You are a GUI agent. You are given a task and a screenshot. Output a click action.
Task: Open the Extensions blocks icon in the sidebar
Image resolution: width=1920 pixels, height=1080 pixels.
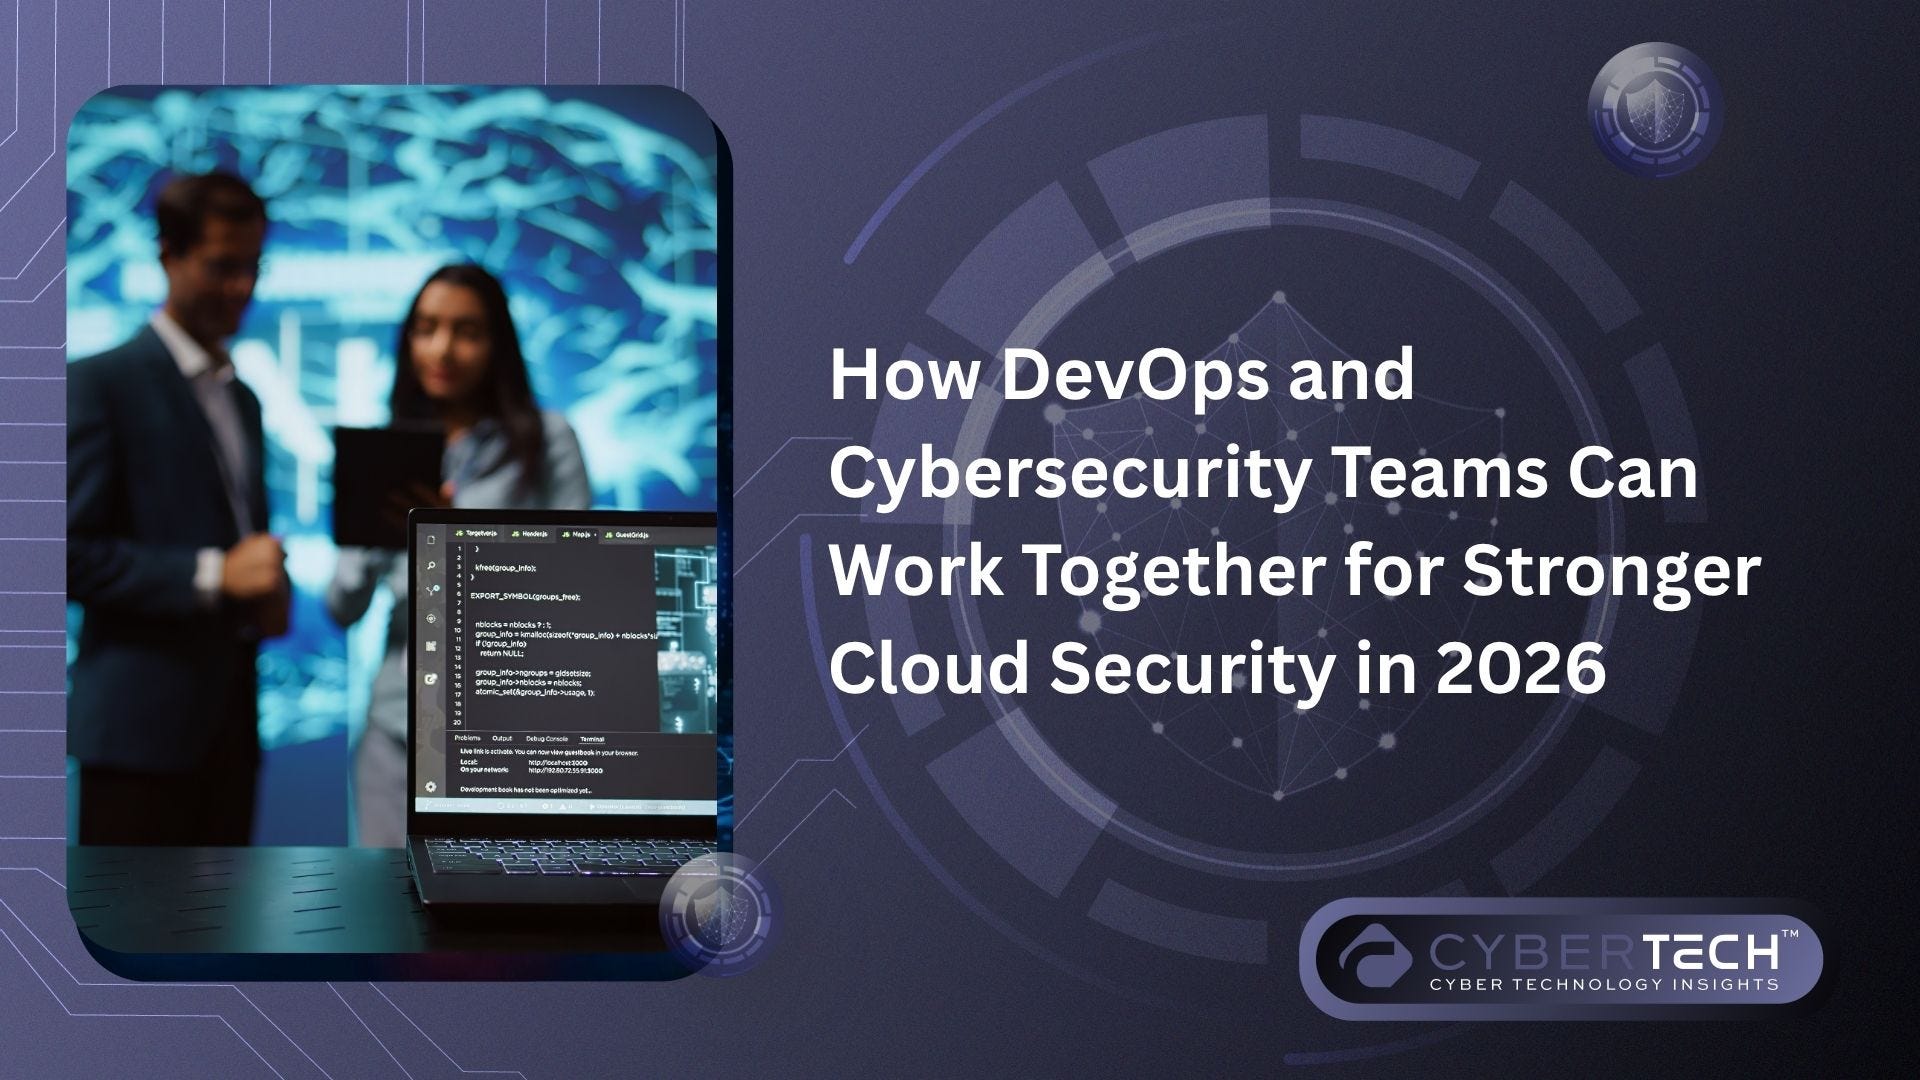[x=431, y=647]
